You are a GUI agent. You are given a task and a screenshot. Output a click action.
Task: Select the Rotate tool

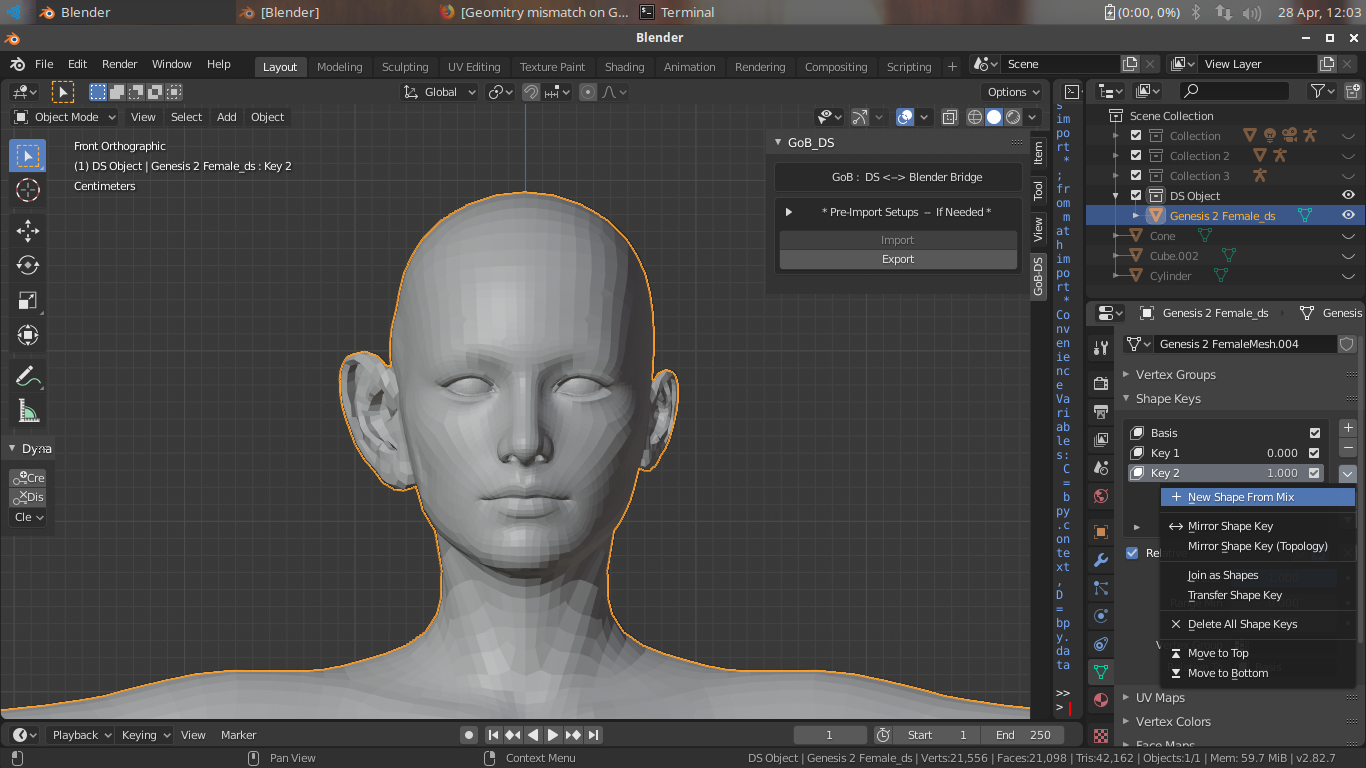[28, 266]
